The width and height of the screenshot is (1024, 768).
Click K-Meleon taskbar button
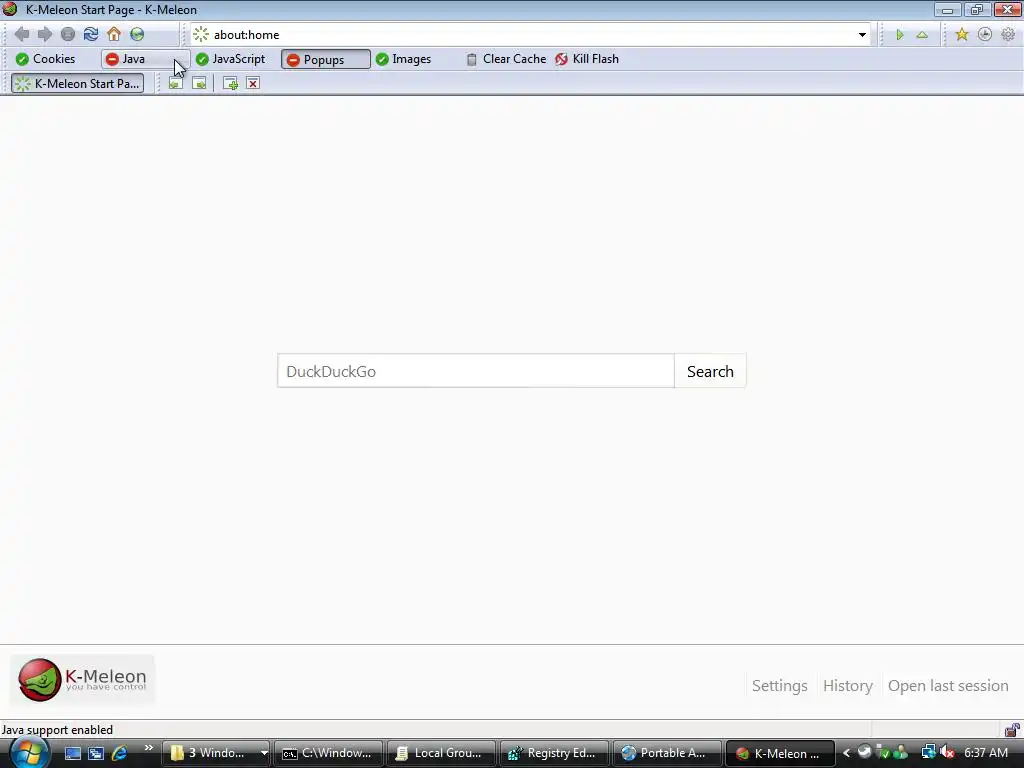click(780, 753)
